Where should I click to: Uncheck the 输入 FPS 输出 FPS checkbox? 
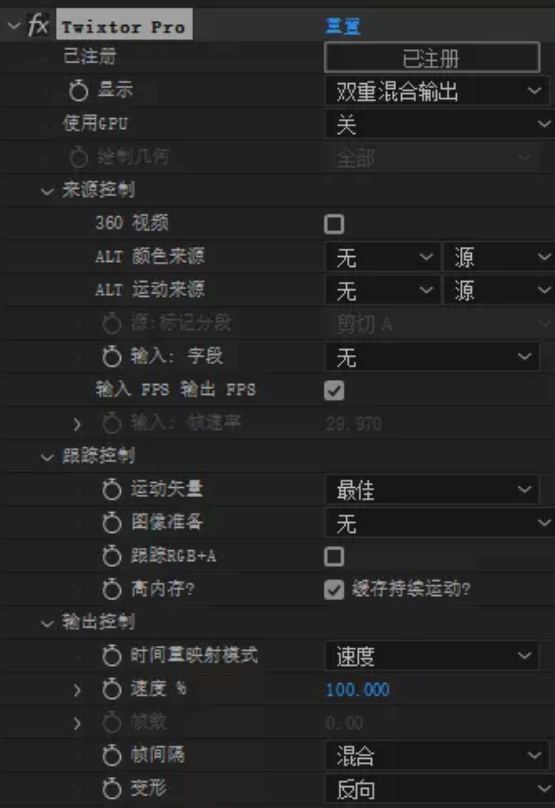click(334, 390)
